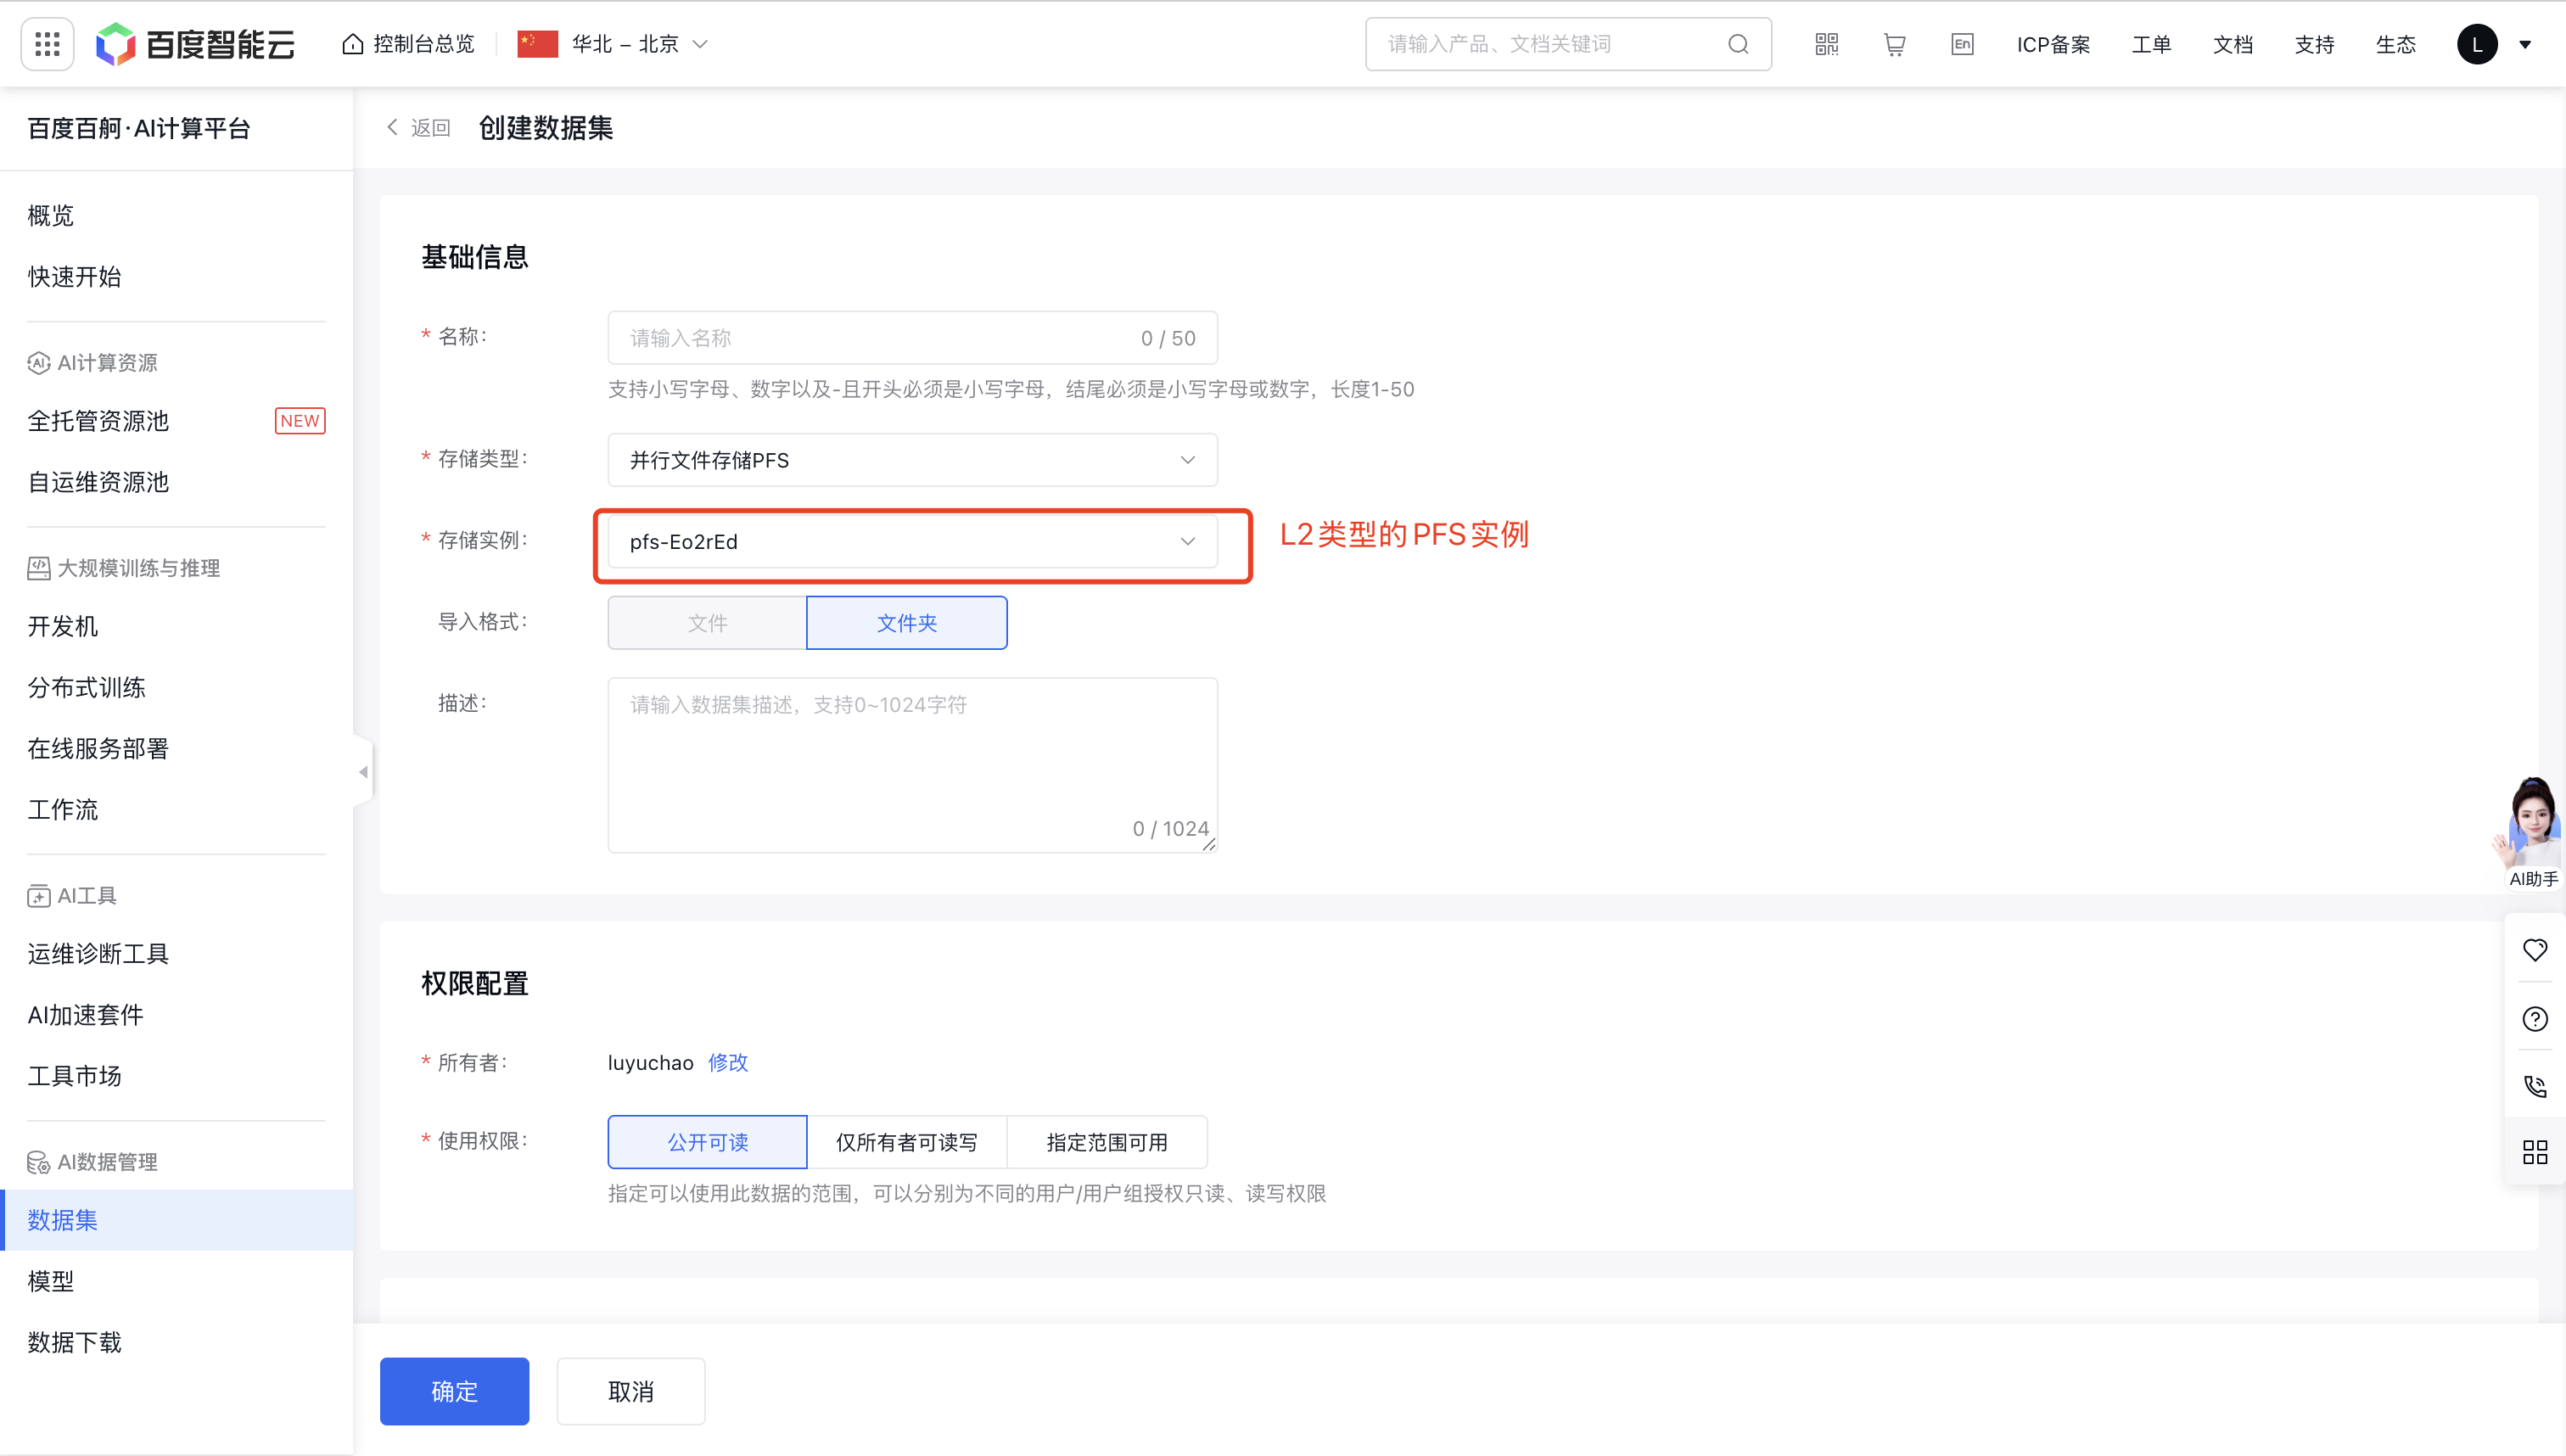Open the app launcher grid icon top-left
This screenshot has width=2566, height=1456.
point(46,43)
